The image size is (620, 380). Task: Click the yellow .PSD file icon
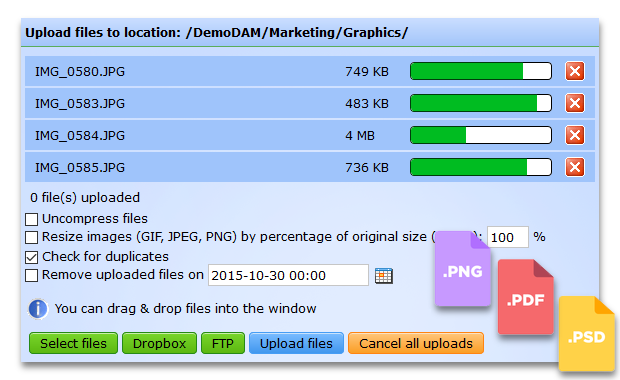pyautogui.click(x=587, y=334)
